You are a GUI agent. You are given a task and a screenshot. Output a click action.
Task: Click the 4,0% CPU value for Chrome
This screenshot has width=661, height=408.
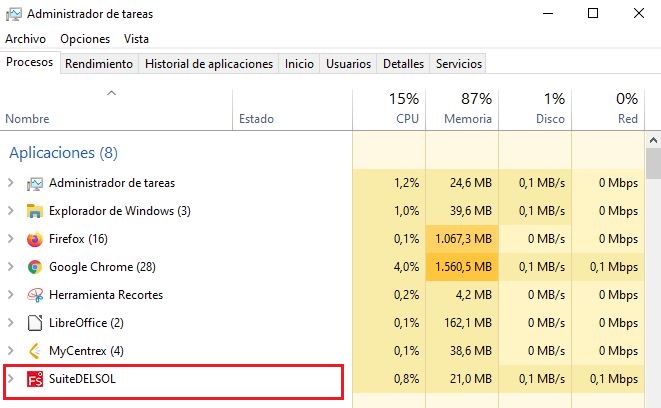click(x=406, y=267)
